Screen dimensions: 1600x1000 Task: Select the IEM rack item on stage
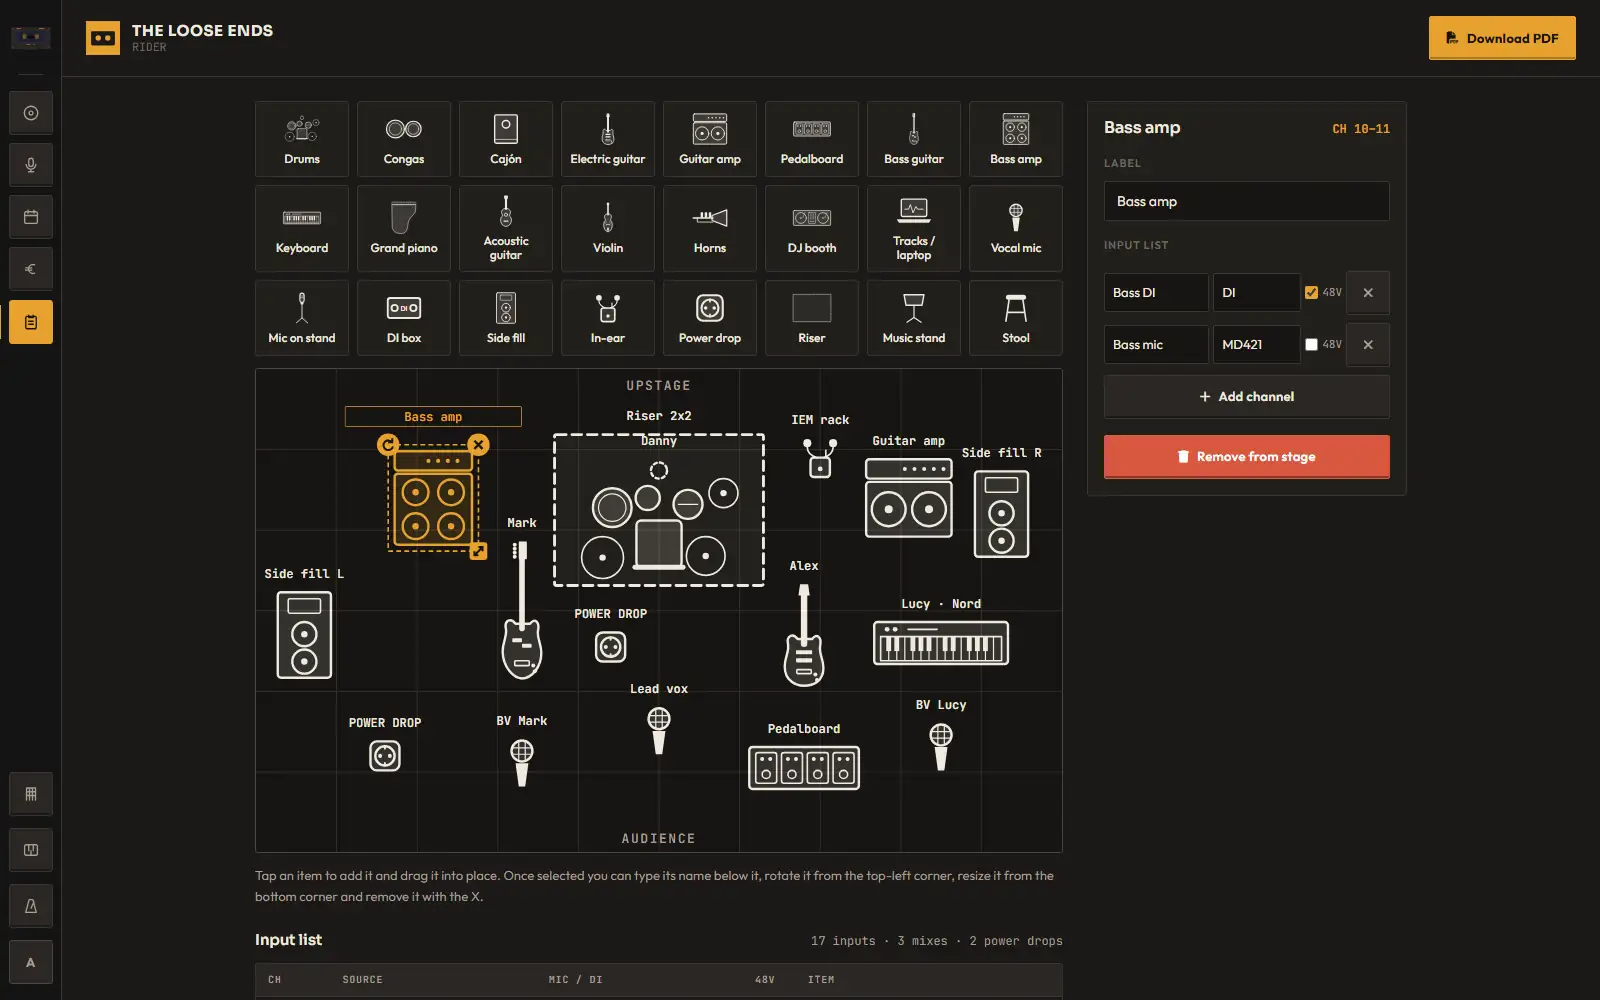[x=820, y=459]
